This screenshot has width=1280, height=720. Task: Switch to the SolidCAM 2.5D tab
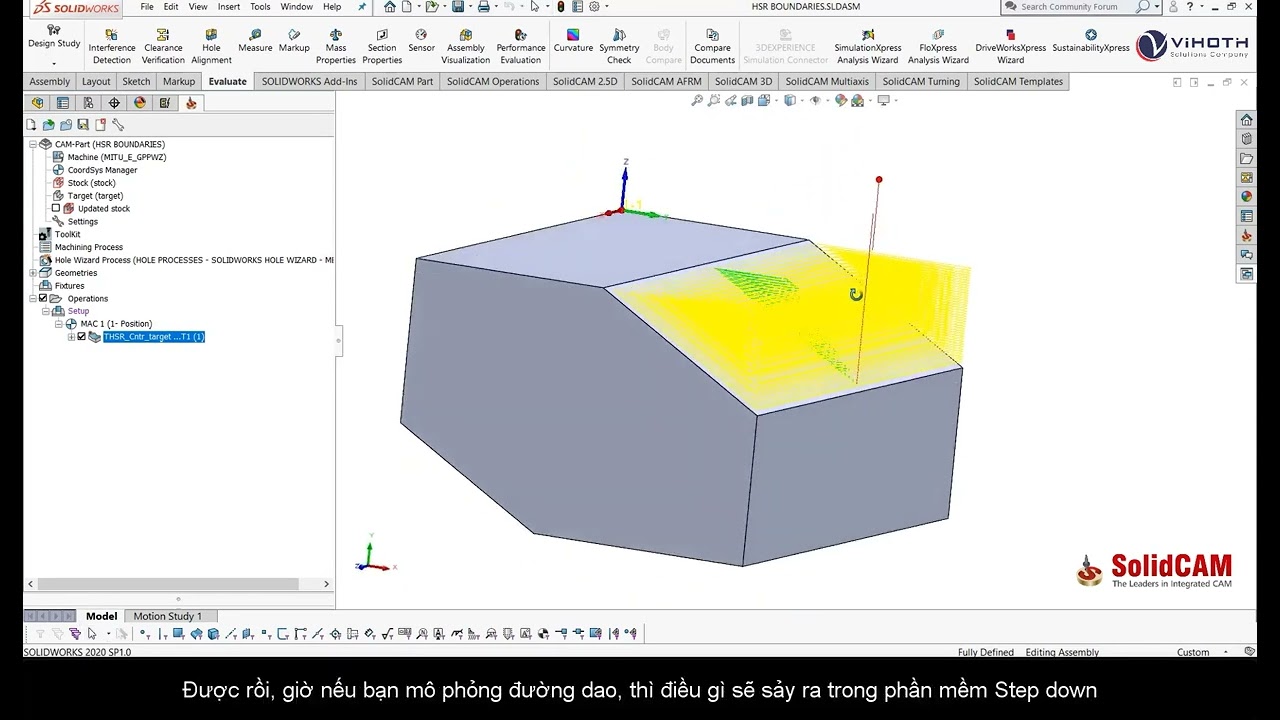[585, 81]
